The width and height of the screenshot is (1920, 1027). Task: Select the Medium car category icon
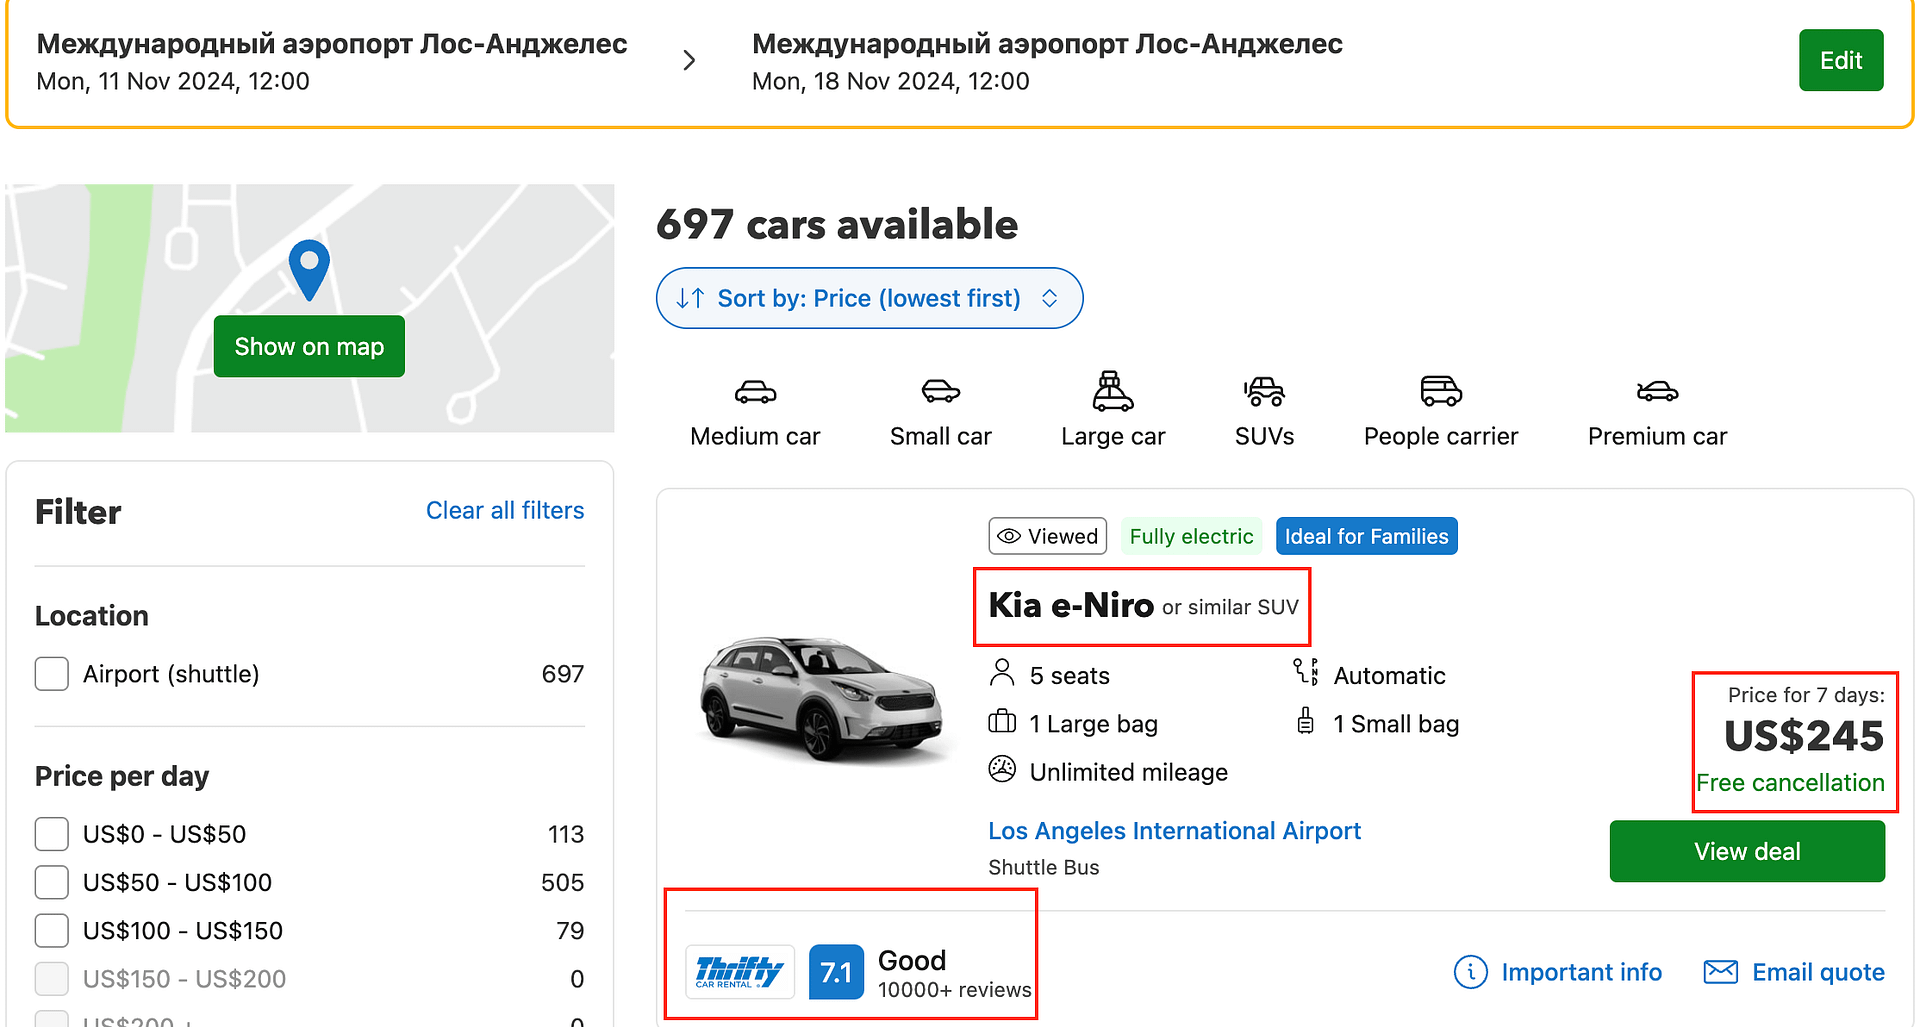point(755,392)
